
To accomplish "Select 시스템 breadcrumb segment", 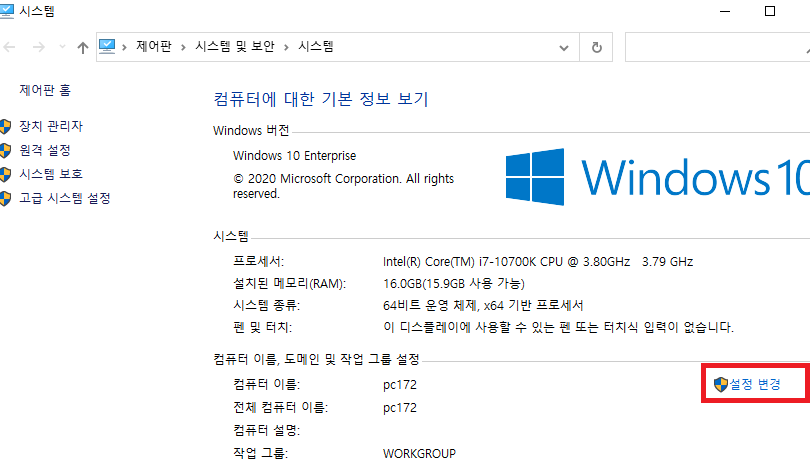I will click(316, 47).
